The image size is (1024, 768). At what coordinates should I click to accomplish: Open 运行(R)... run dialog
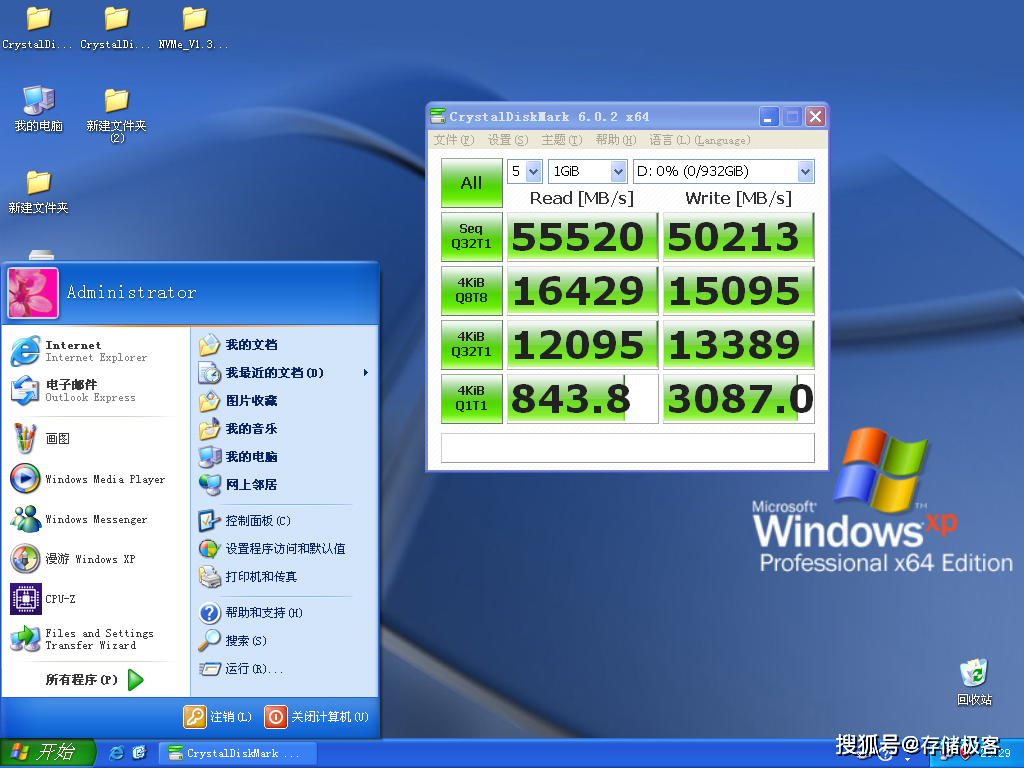[x=284, y=669]
